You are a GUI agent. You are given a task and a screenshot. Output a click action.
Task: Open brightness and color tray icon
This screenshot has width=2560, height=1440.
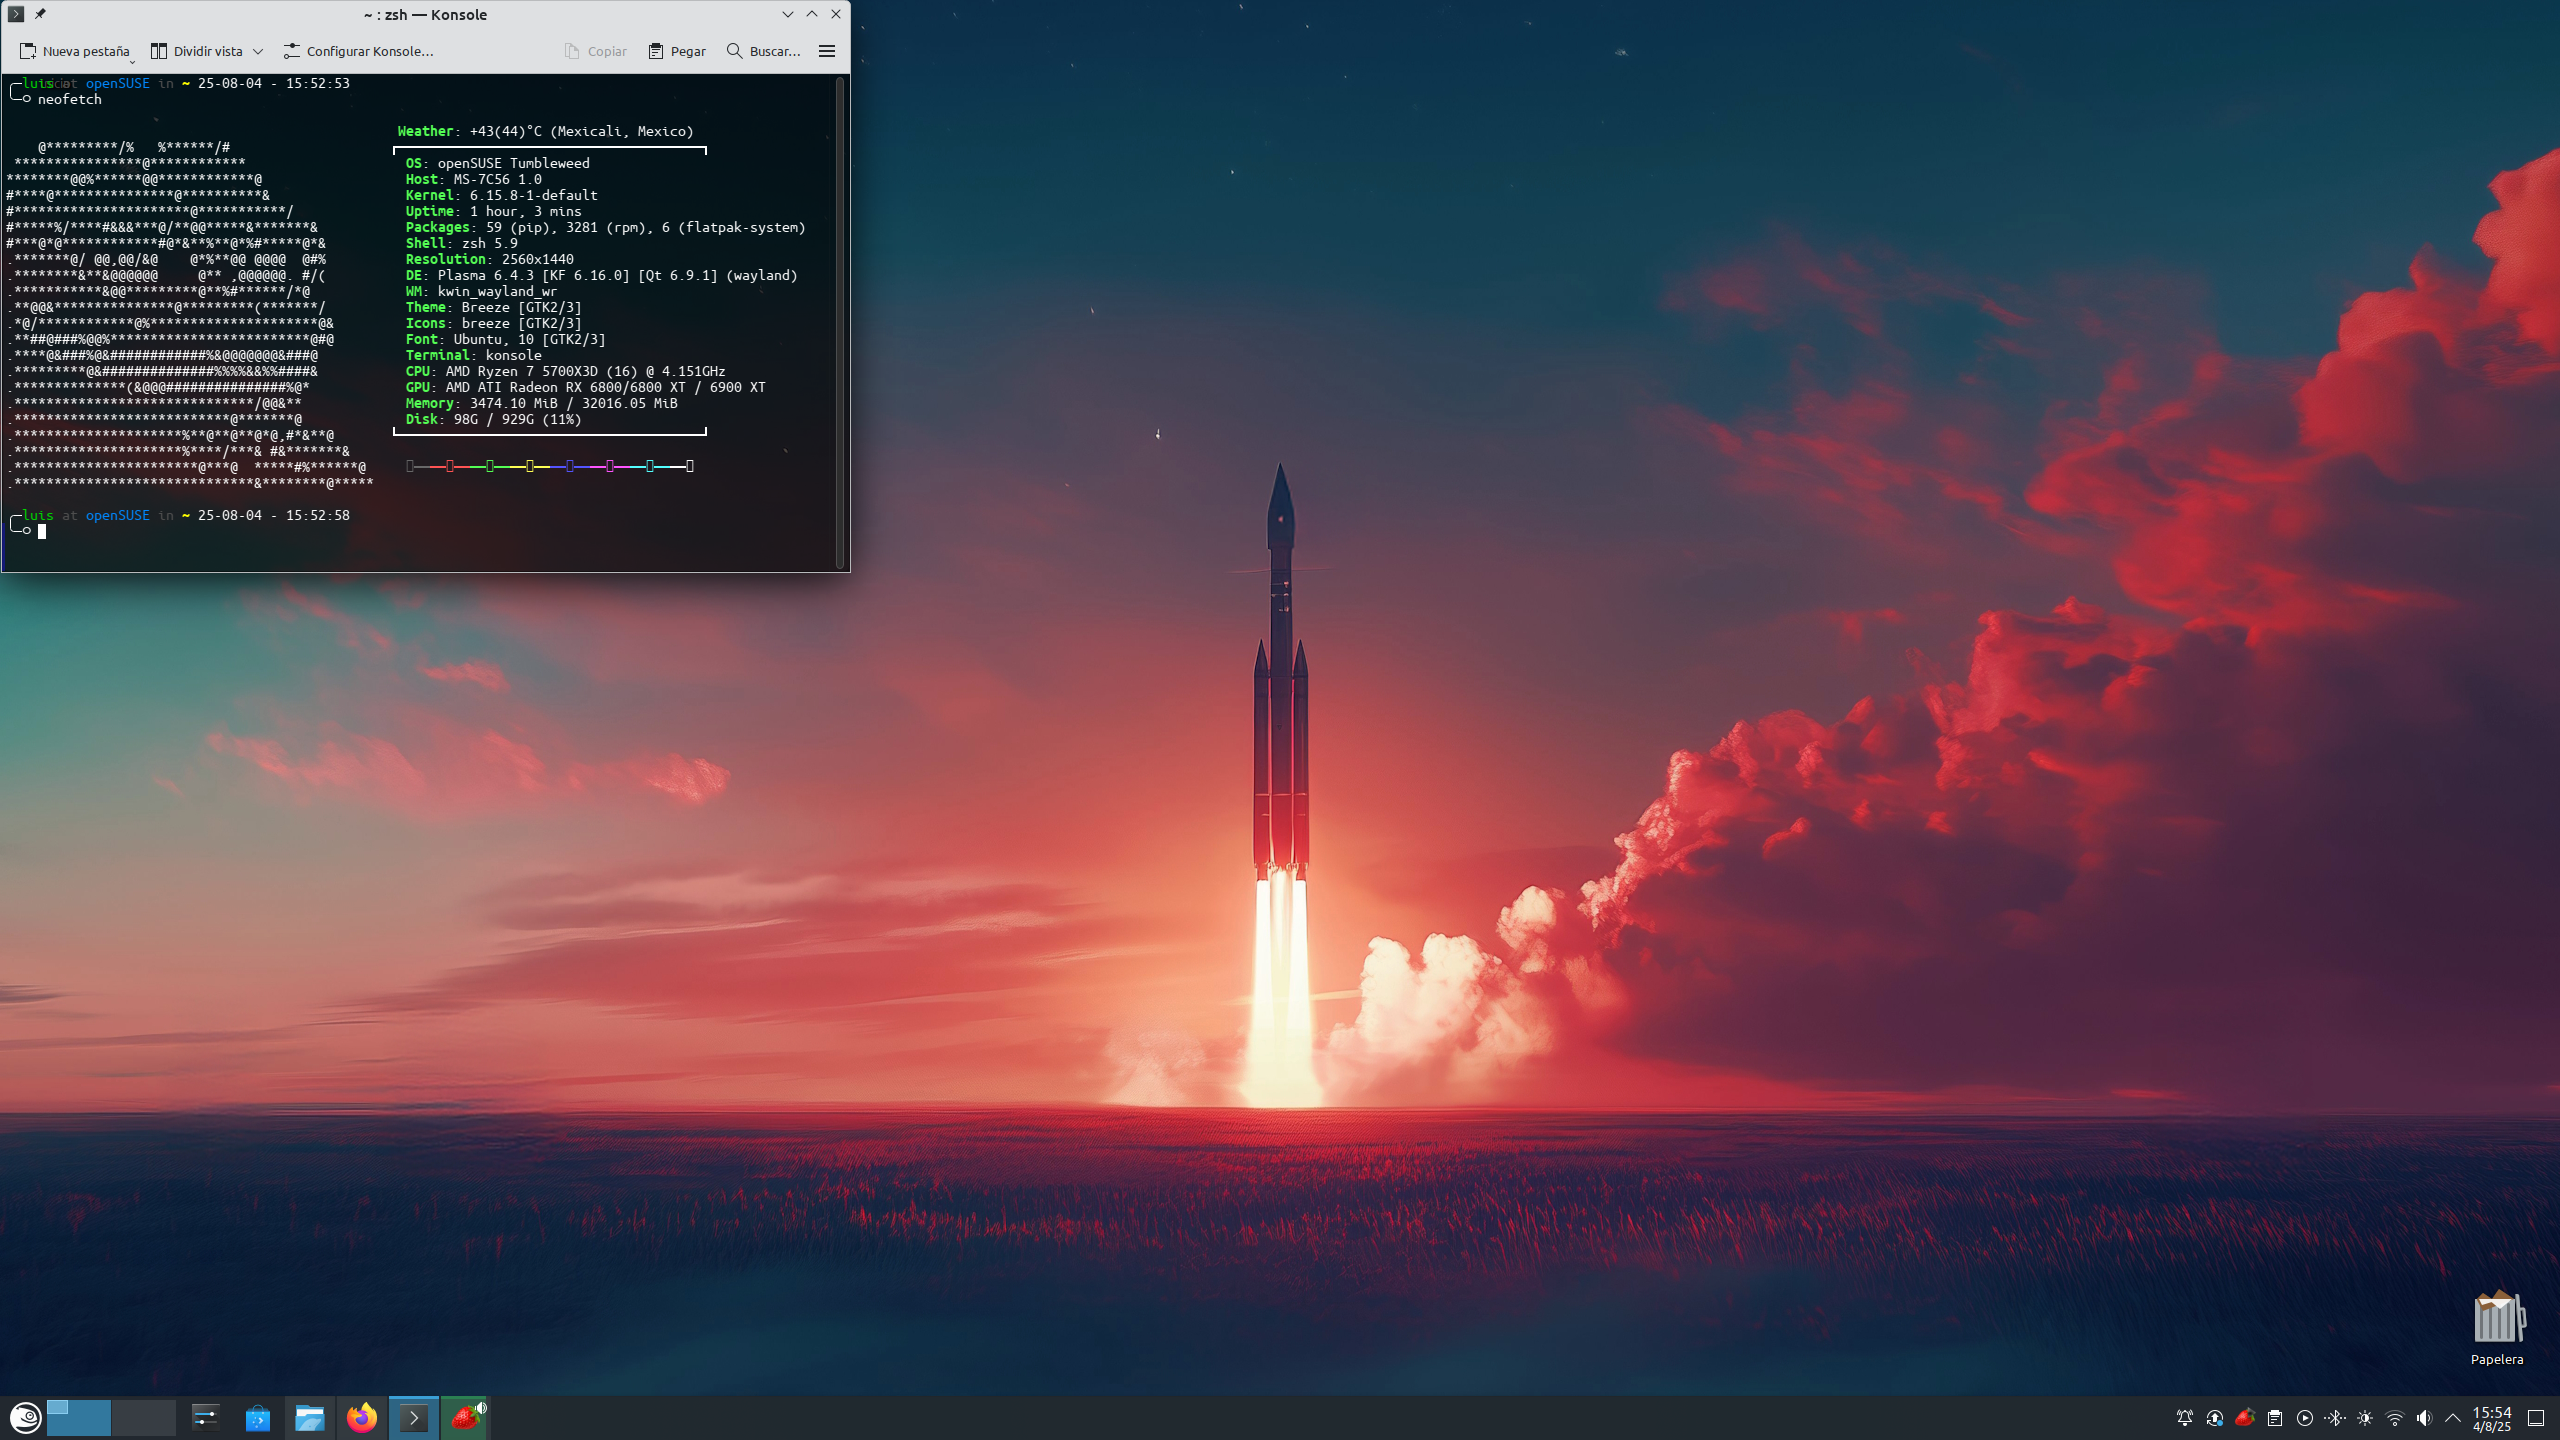point(2365,1418)
